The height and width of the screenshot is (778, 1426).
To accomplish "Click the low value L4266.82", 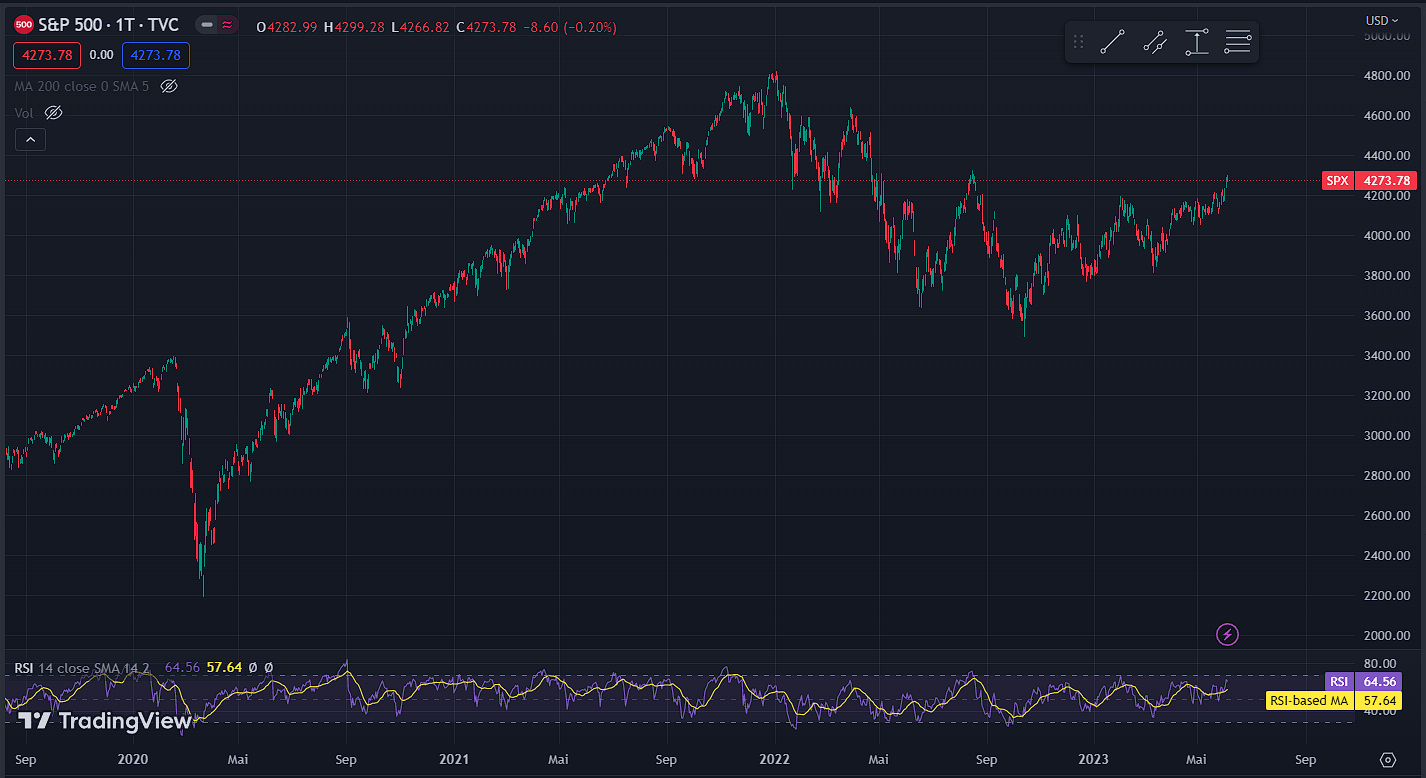I will click(x=420, y=26).
